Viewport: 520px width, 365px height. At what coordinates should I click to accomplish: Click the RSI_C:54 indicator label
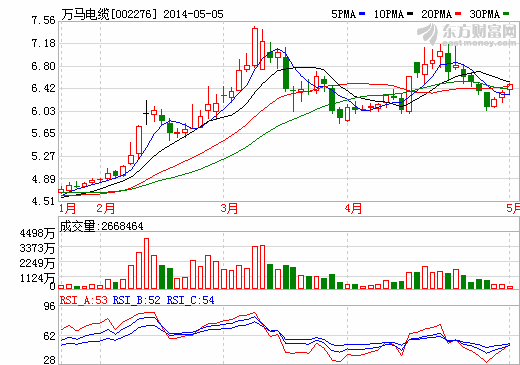pyautogui.click(x=190, y=300)
